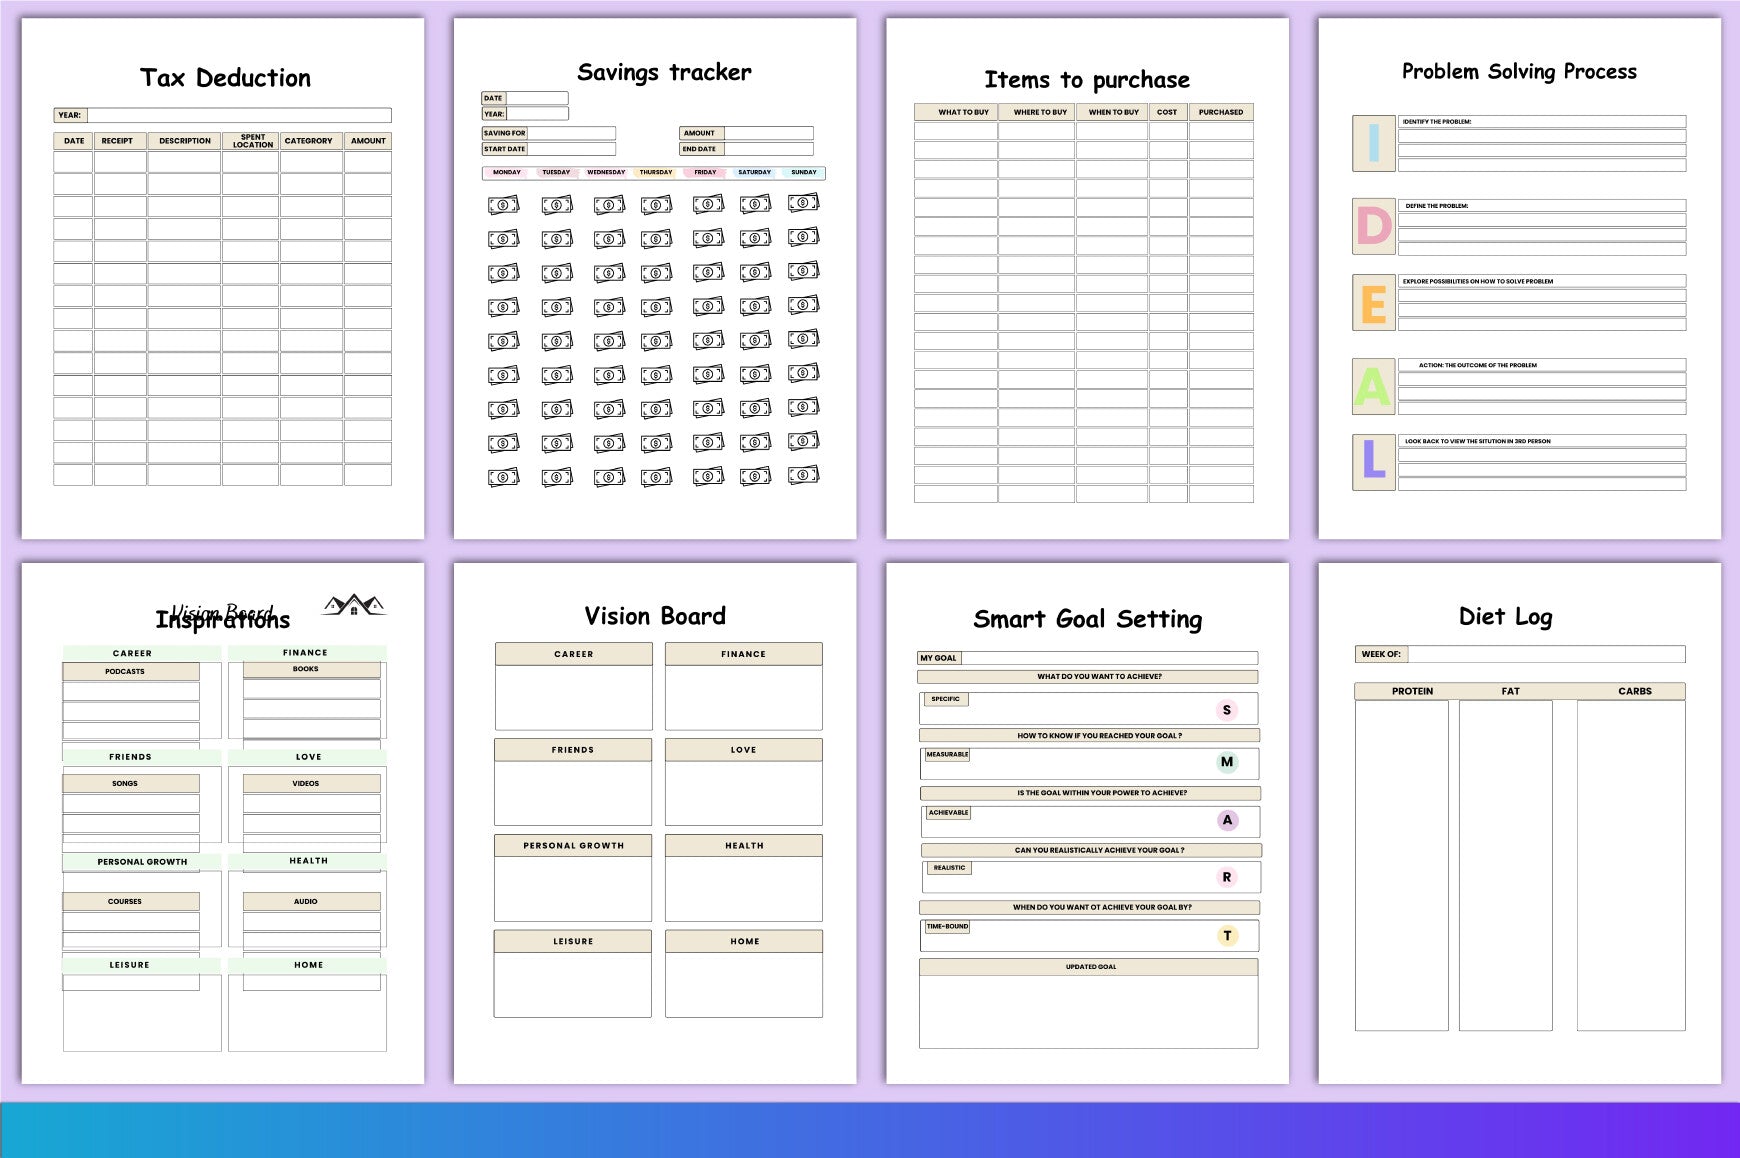Click the Diet Log title
This screenshot has width=1740, height=1158.
1505,617
